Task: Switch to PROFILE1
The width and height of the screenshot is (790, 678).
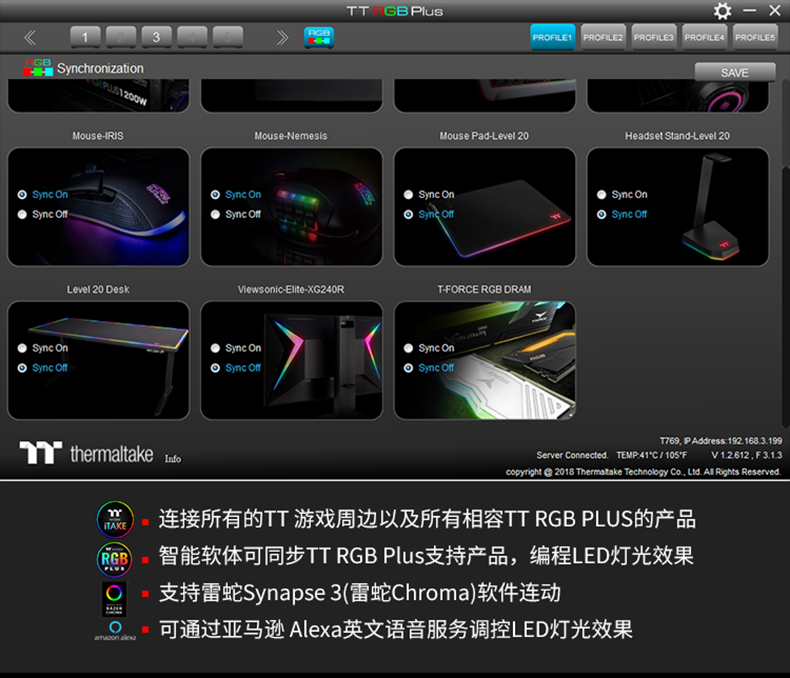Action: 552,37
